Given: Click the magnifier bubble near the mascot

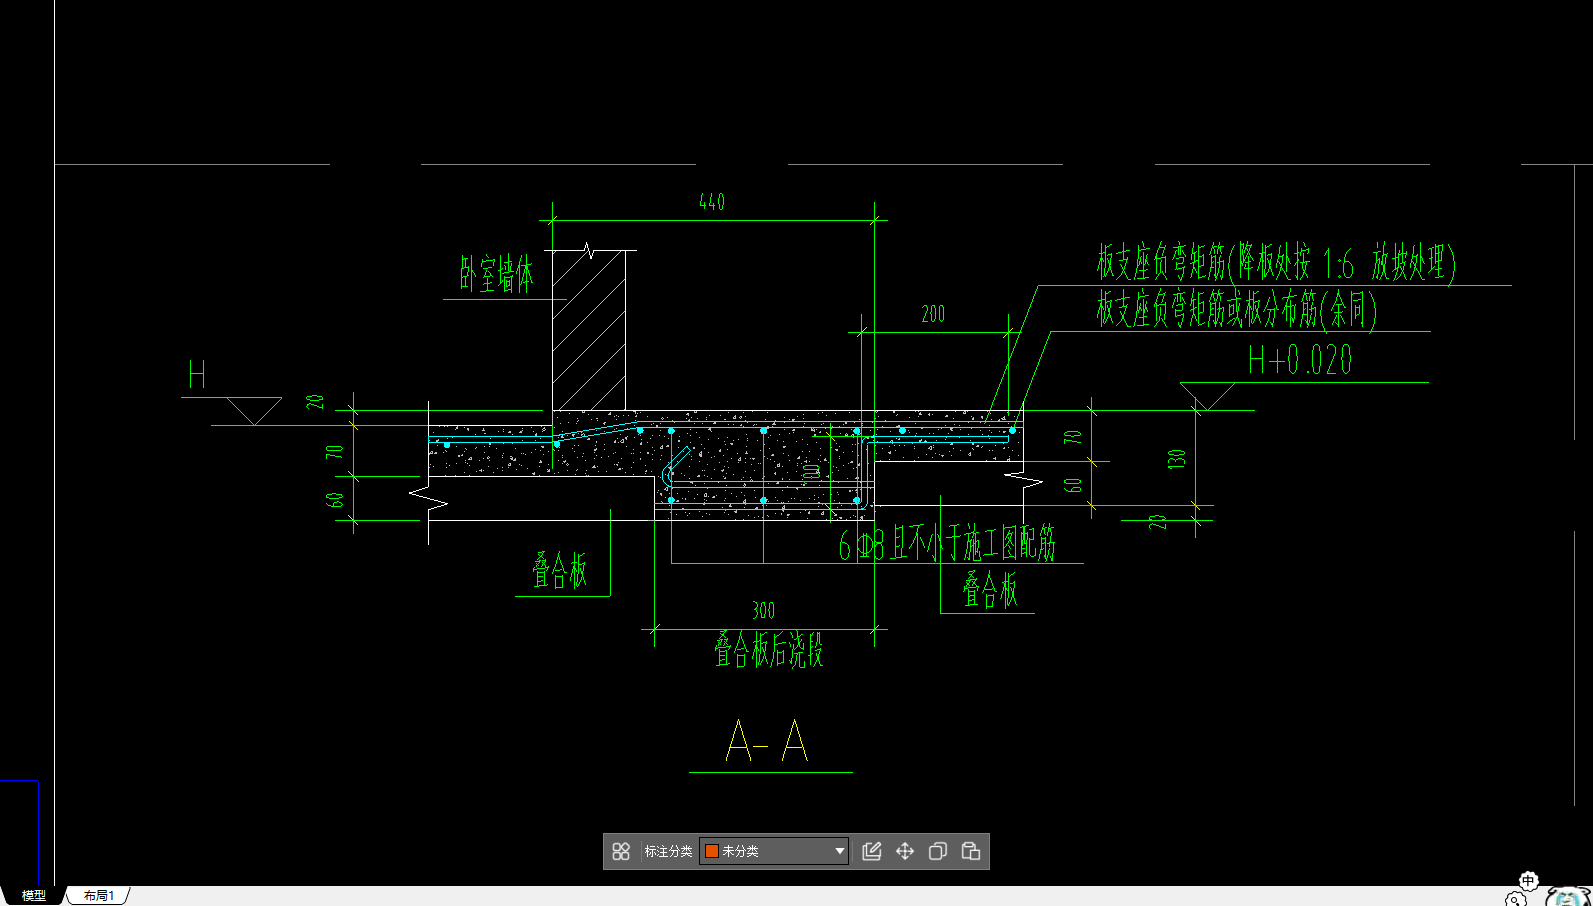Looking at the screenshot, I should pyautogui.click(x=1515, y=899).
